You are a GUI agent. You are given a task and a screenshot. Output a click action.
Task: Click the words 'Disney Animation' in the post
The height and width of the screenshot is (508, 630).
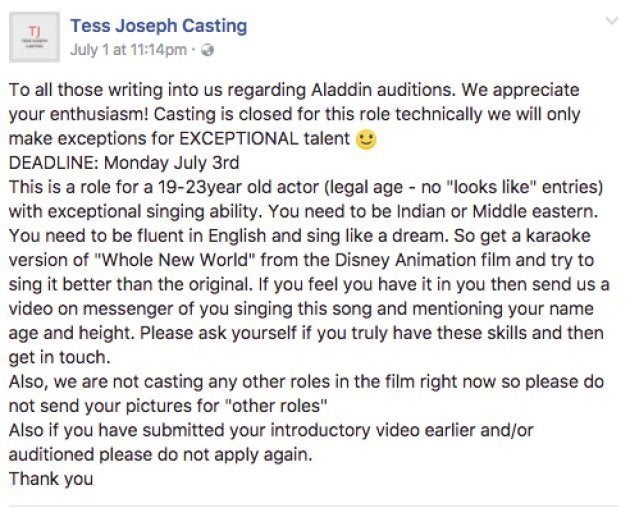[405, 260]
